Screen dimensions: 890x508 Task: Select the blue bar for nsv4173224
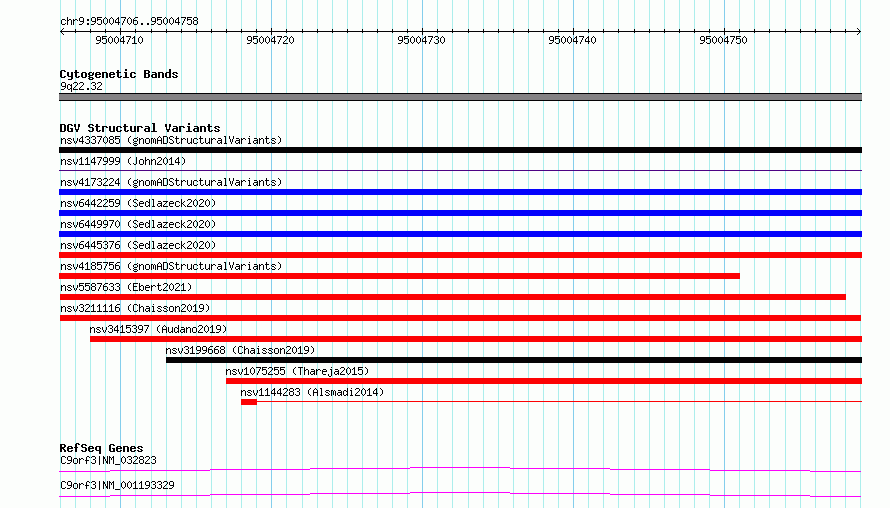(x=460, y=192)
